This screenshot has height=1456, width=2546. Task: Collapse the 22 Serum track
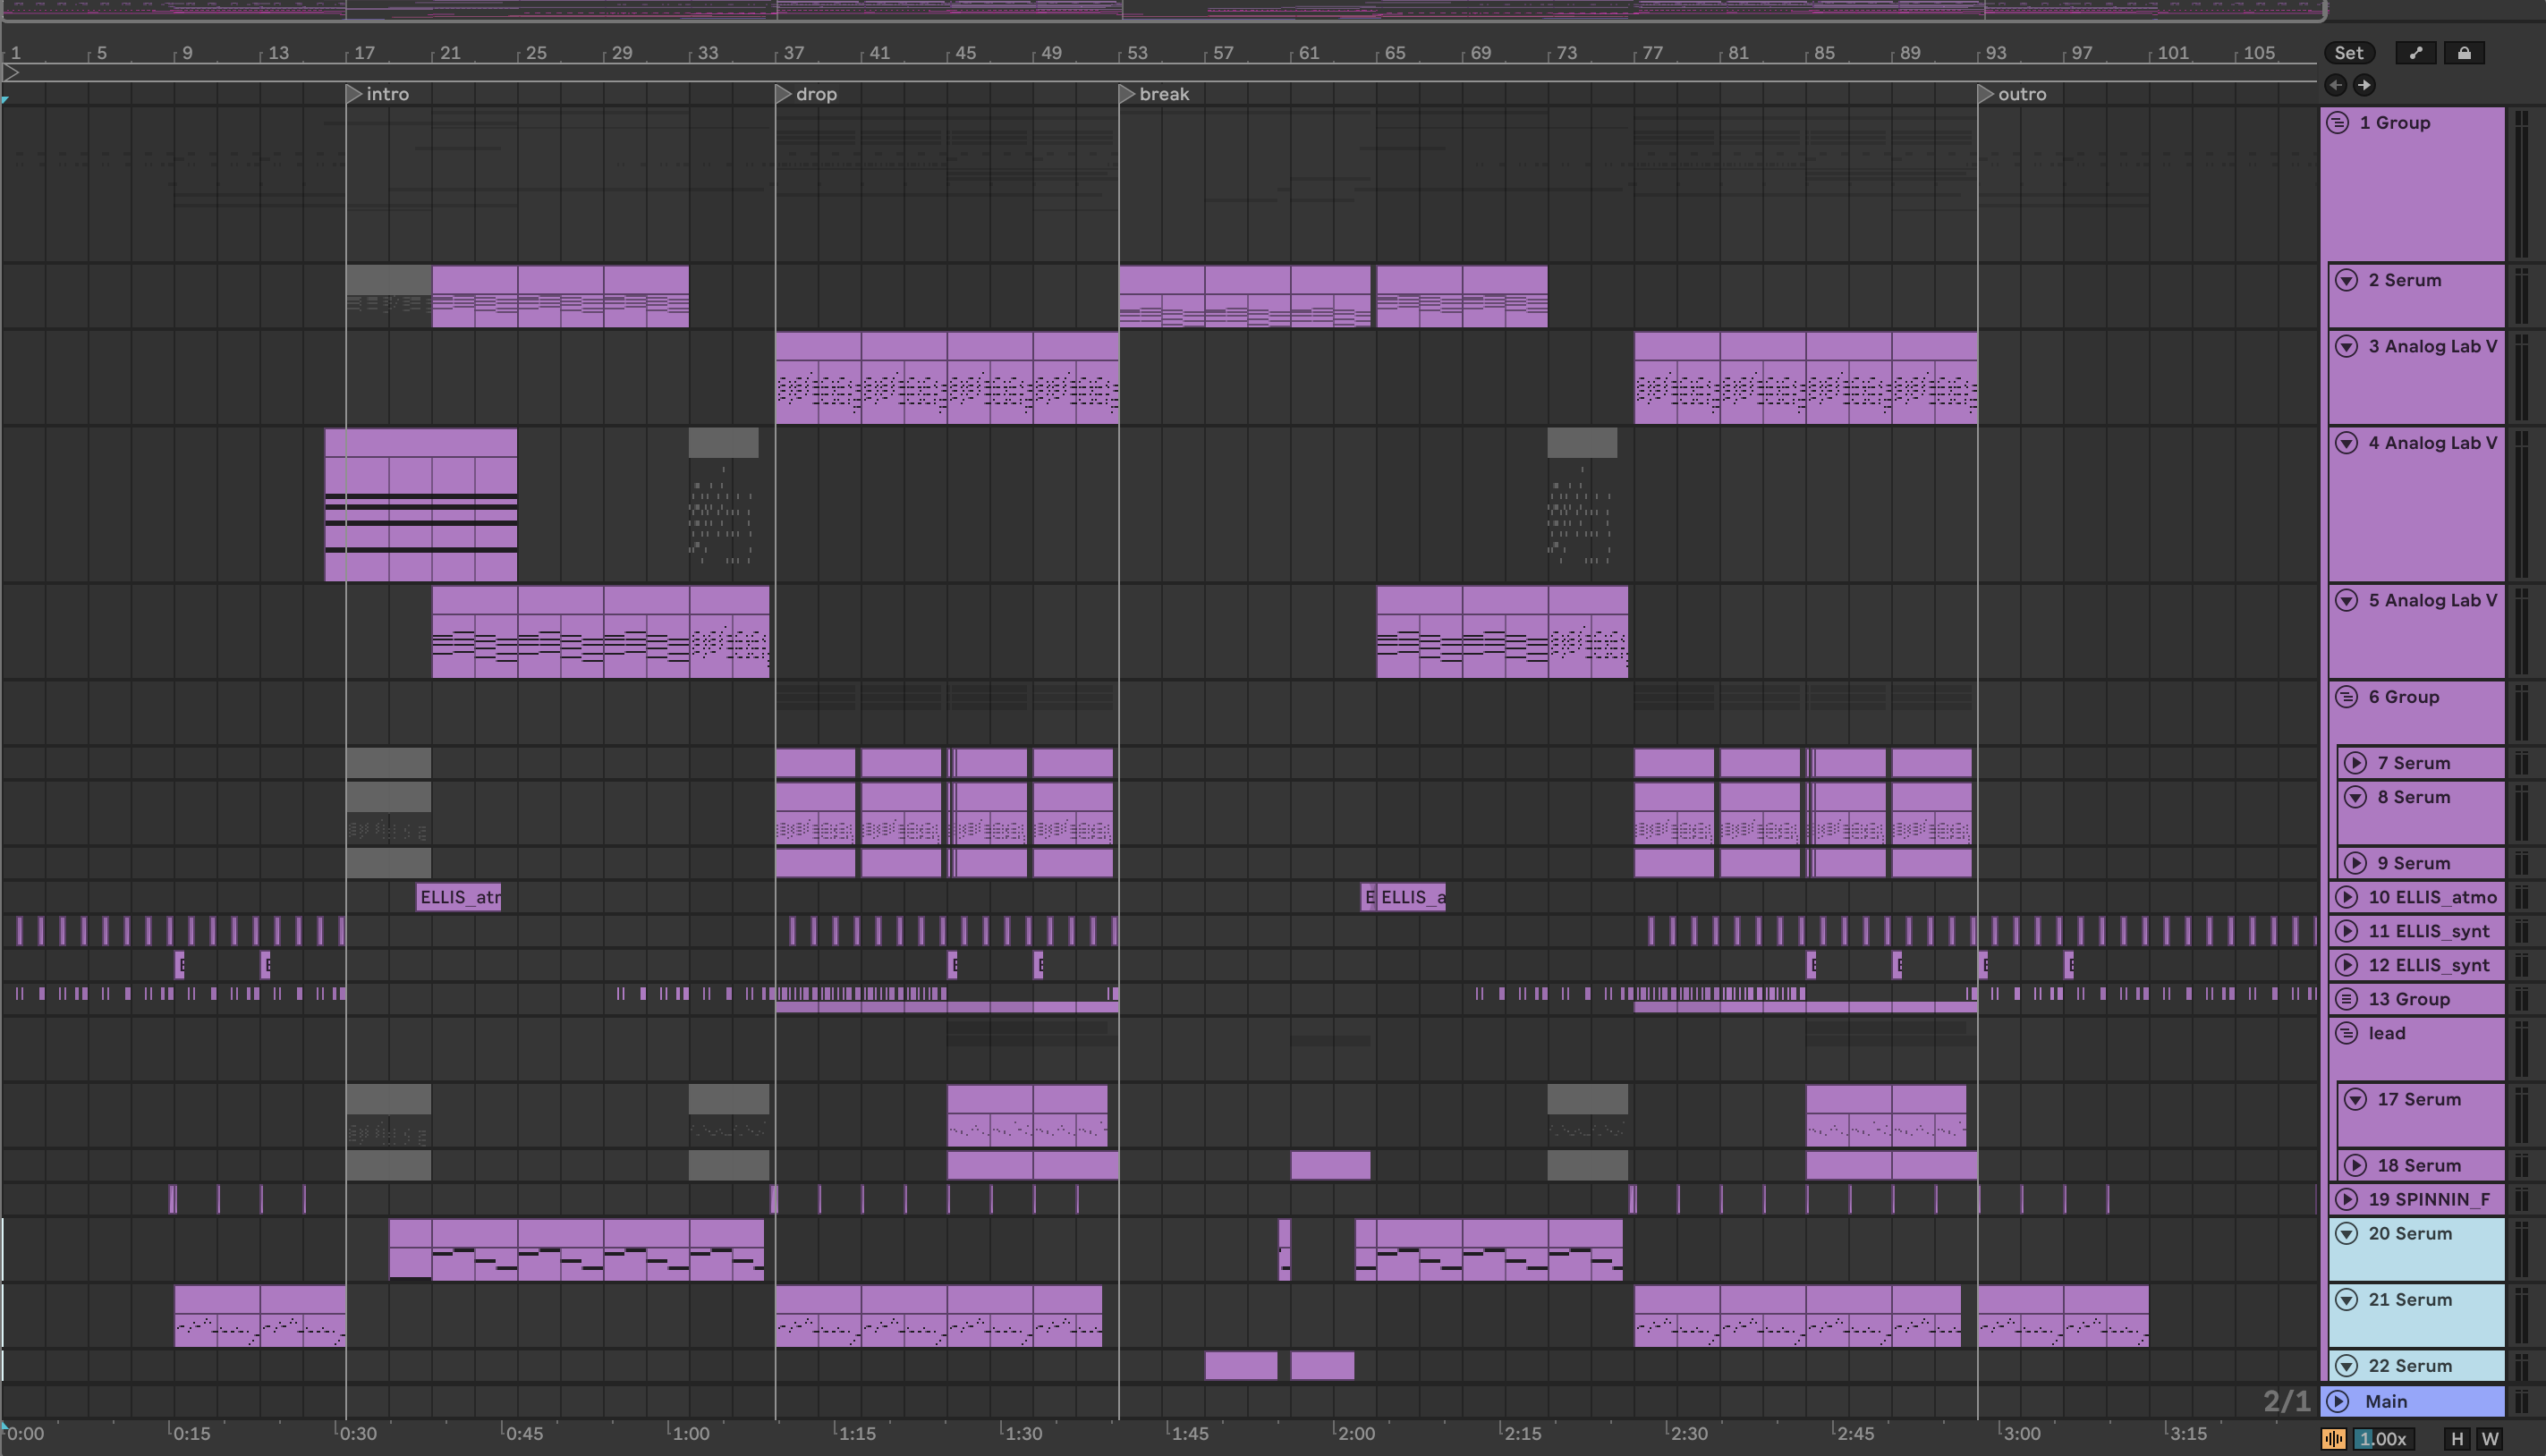tap(2347, 1365)
